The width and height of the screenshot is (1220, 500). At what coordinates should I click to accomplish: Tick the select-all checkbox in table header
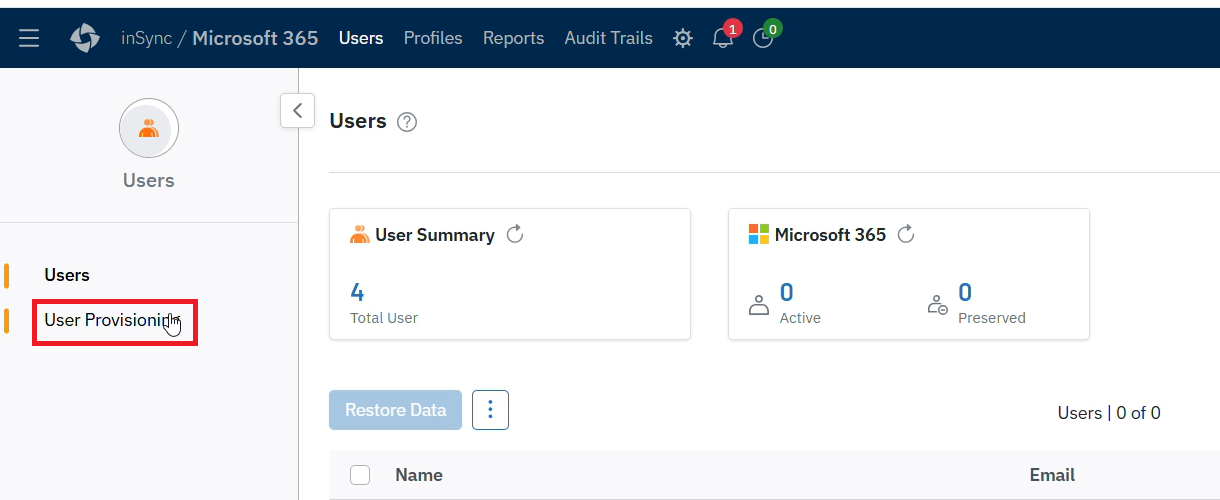pyautogui.click(x=360, y=475)
